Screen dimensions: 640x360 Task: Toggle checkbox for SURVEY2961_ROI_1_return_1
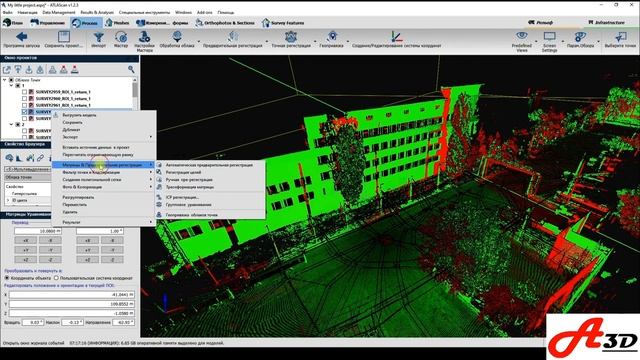(x=24, y=105)
